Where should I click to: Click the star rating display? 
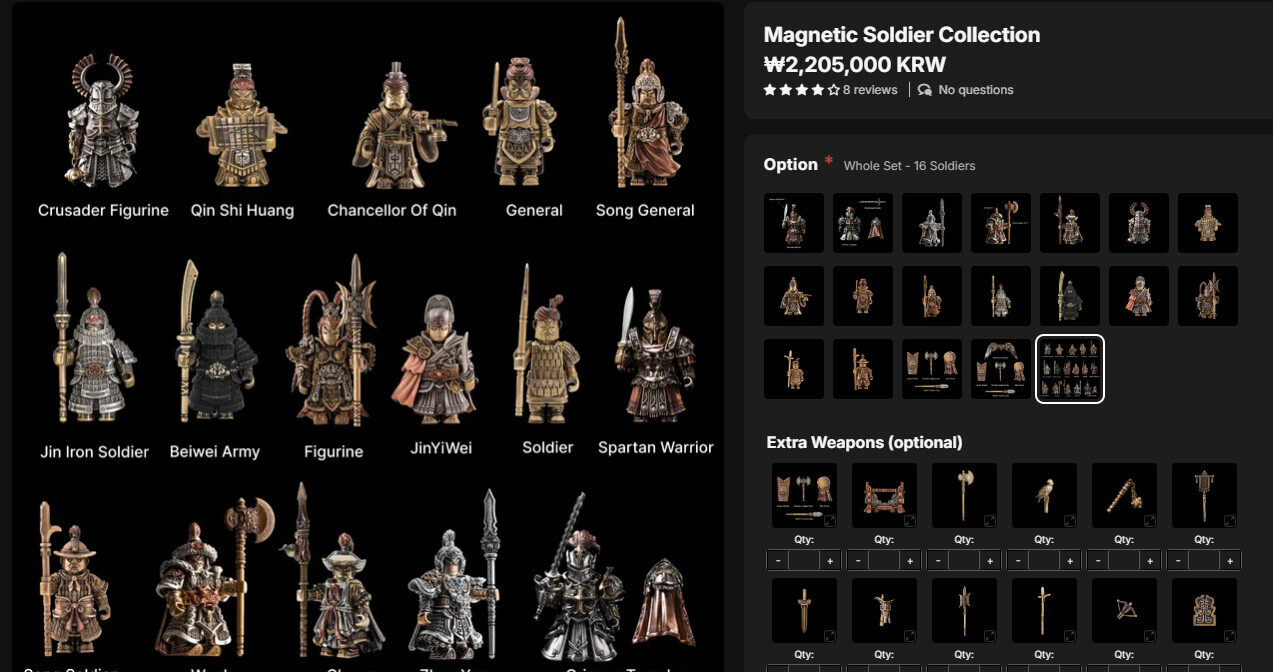[801, 90]
